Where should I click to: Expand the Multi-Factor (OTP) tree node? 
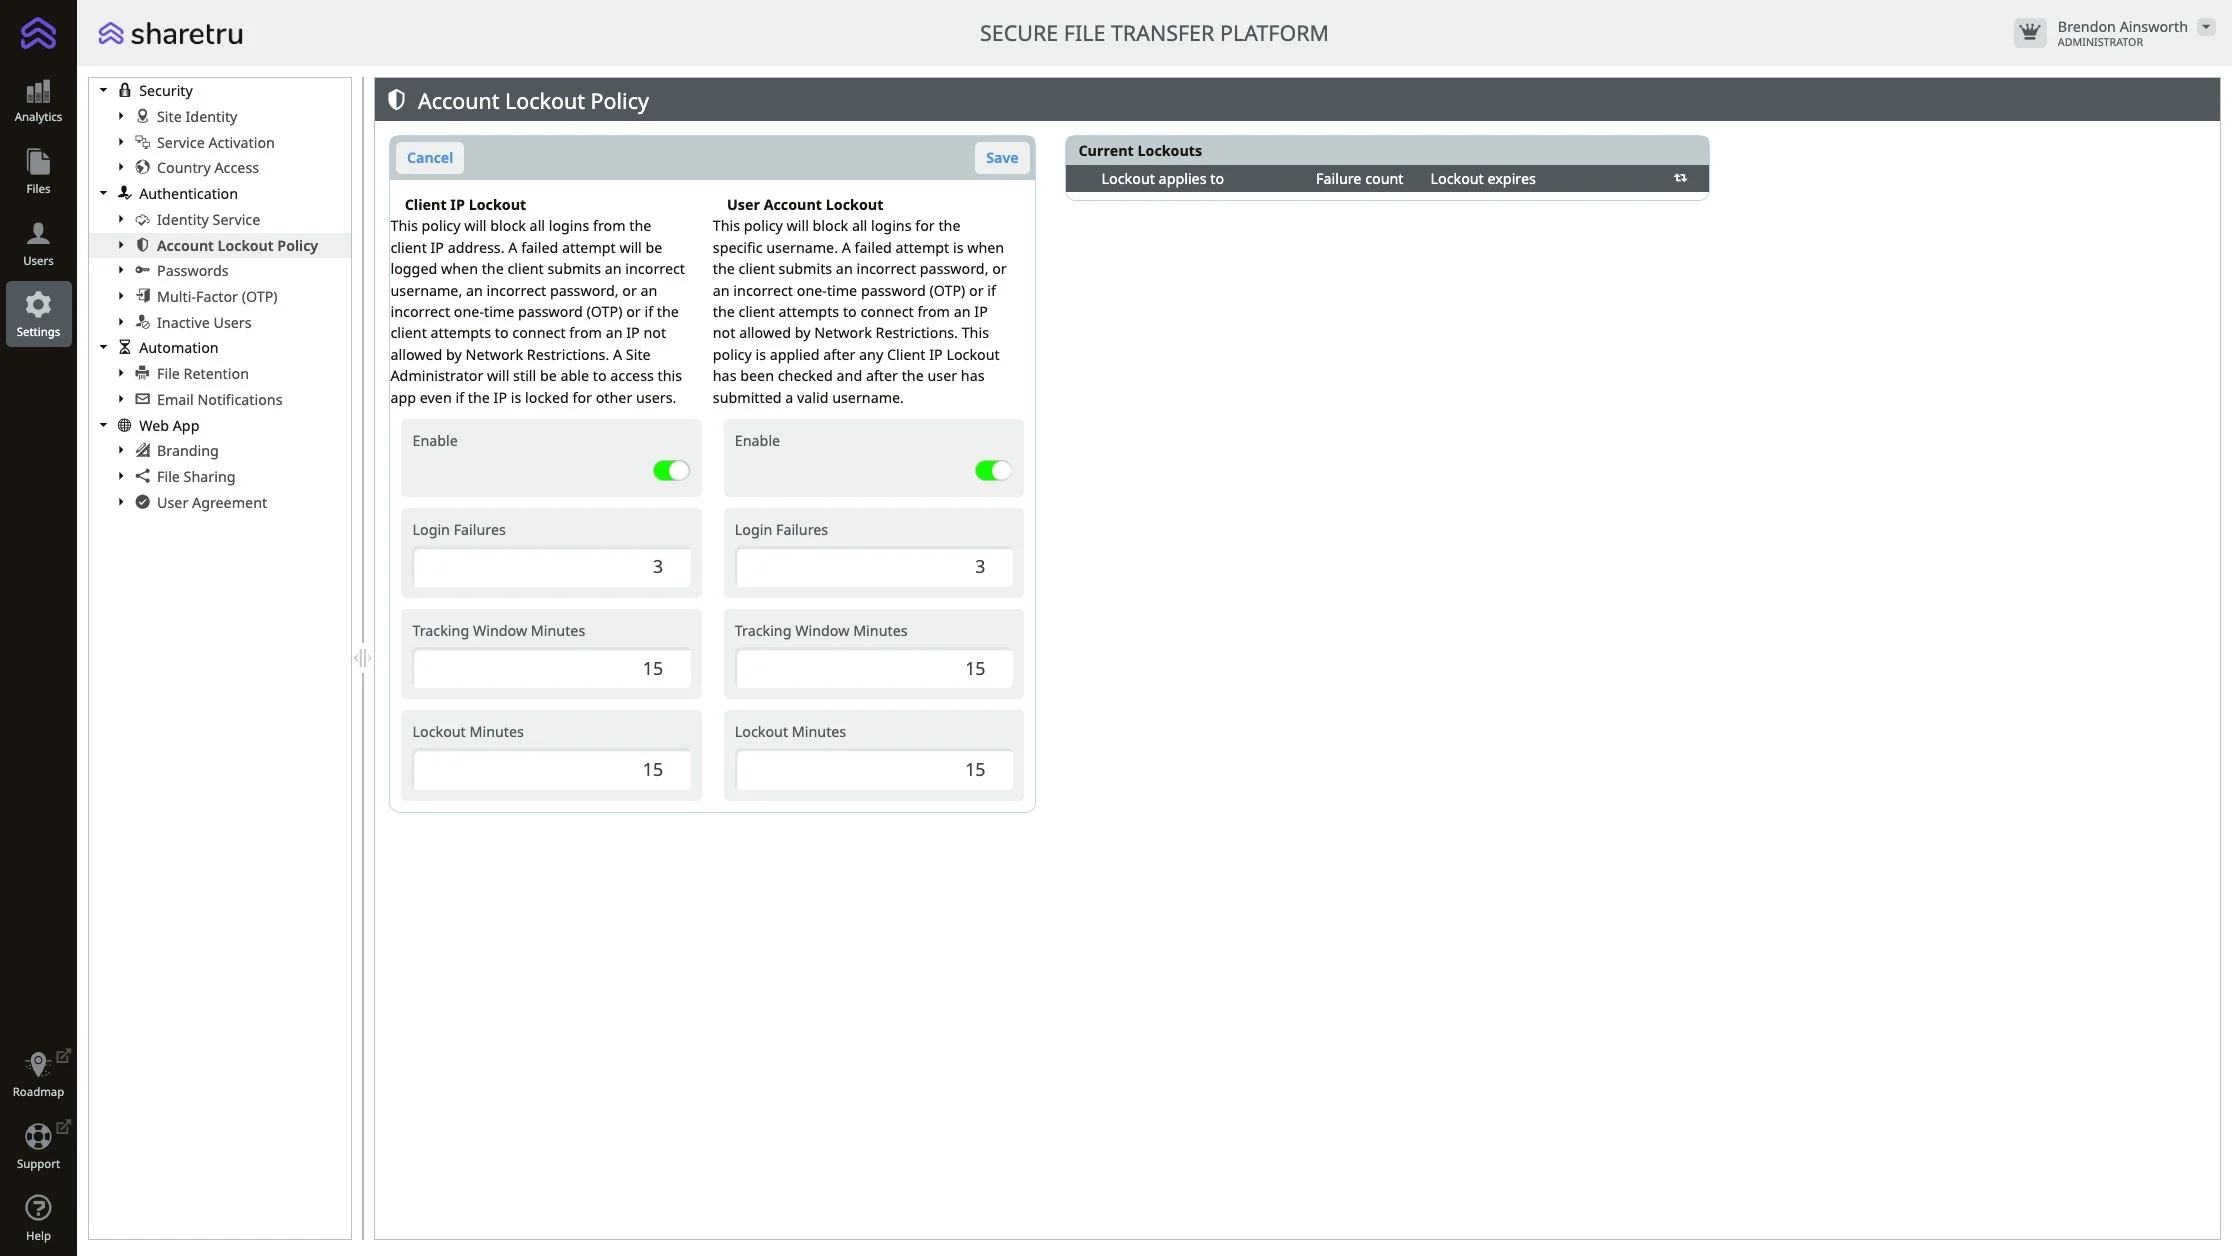point(121,297)
